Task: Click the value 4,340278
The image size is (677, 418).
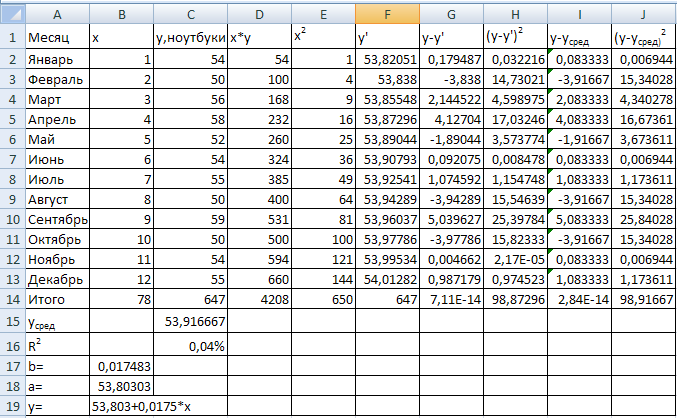Action: pos(643,99)
